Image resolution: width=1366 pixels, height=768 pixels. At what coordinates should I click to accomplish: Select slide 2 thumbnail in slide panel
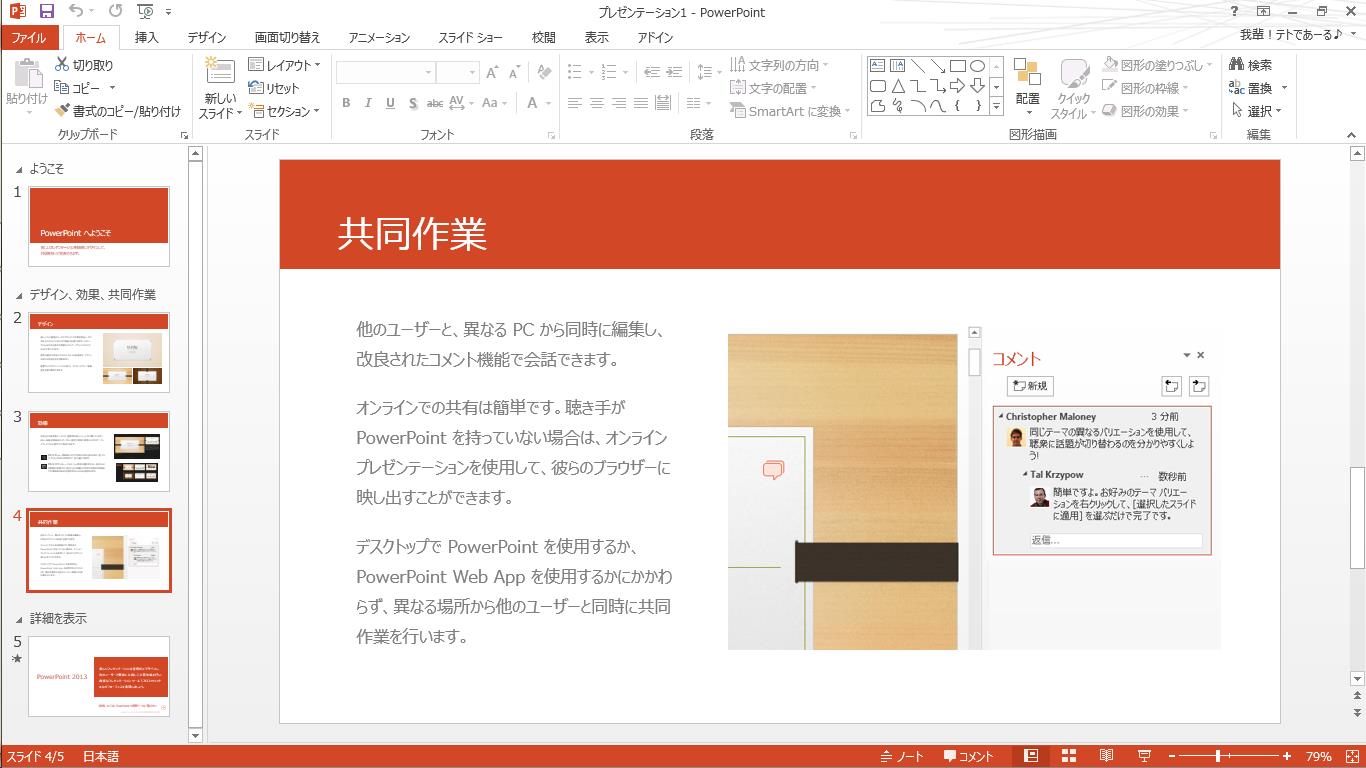(x=99, y=352)
